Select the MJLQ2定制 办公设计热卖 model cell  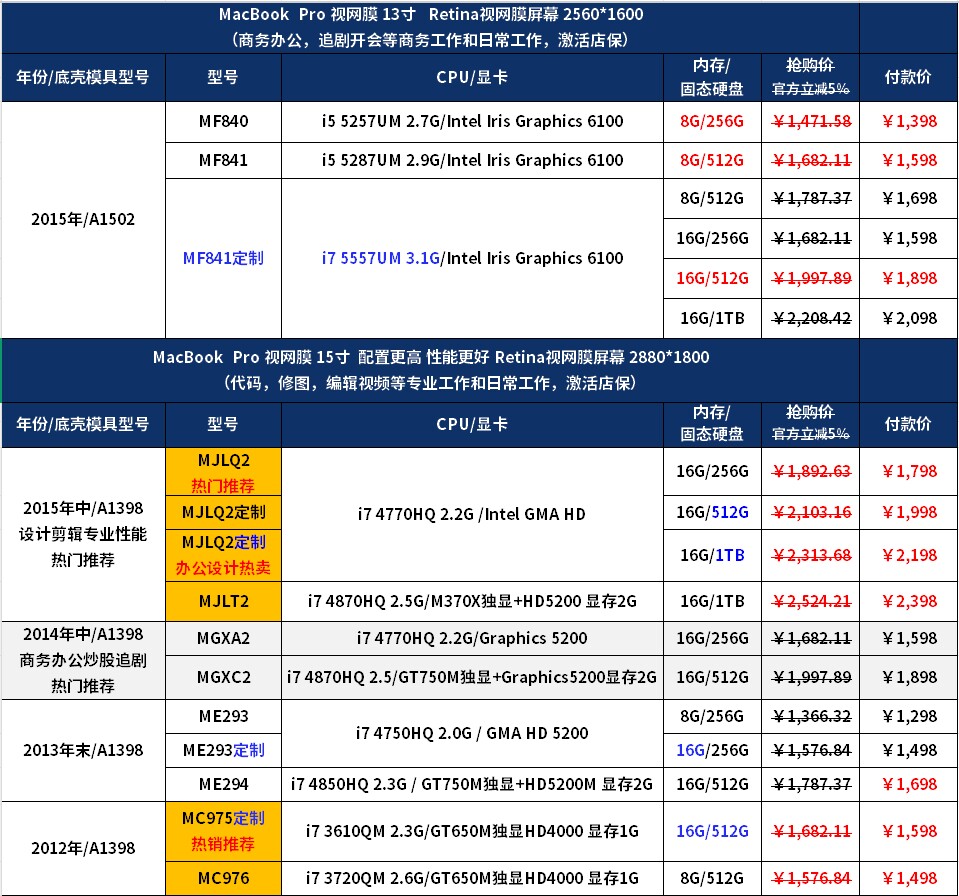pos(223,555)
